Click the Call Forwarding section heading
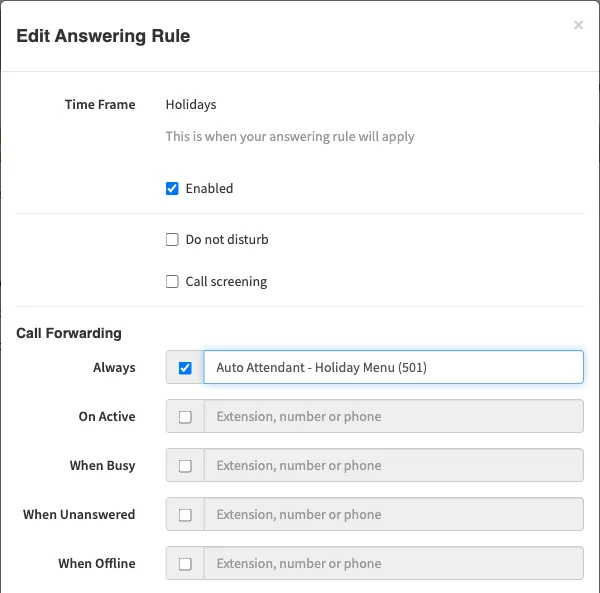 (x=69, y=333)
